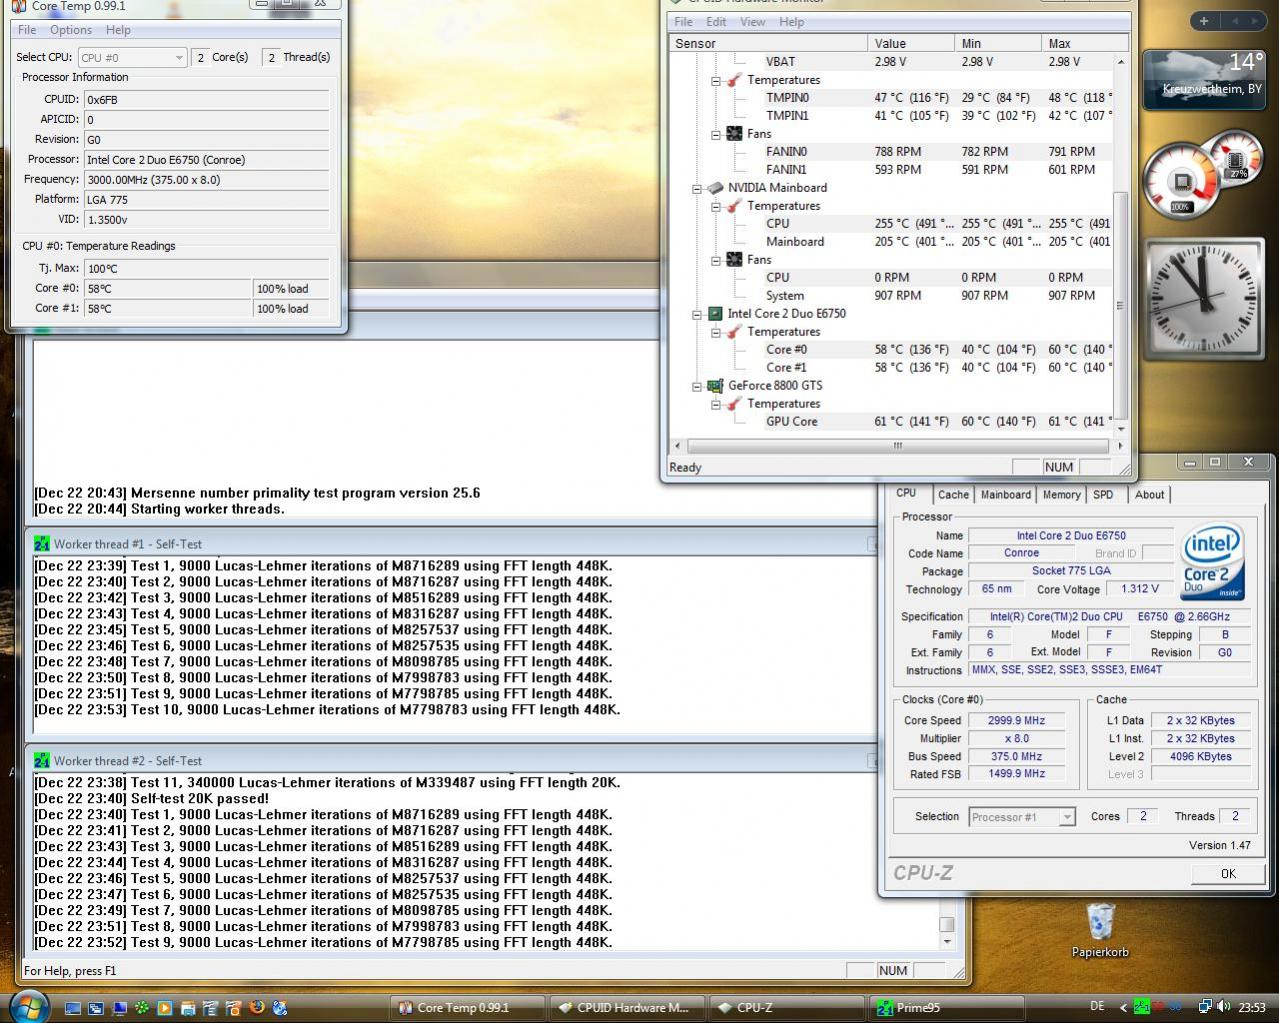The height and width of the screenshot is (1023, 1279).
Task: Click scroll-down arrow in Worker thread #2
Action: 947,942
